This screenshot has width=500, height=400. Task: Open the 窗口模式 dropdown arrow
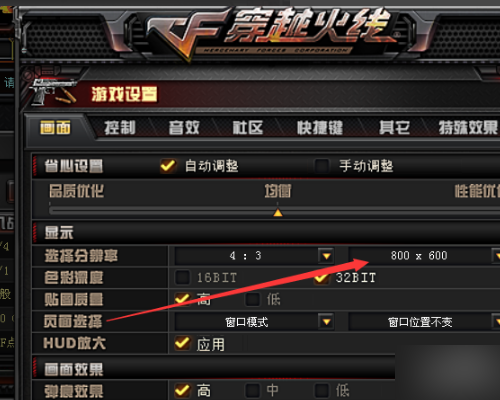pos(326,322)
